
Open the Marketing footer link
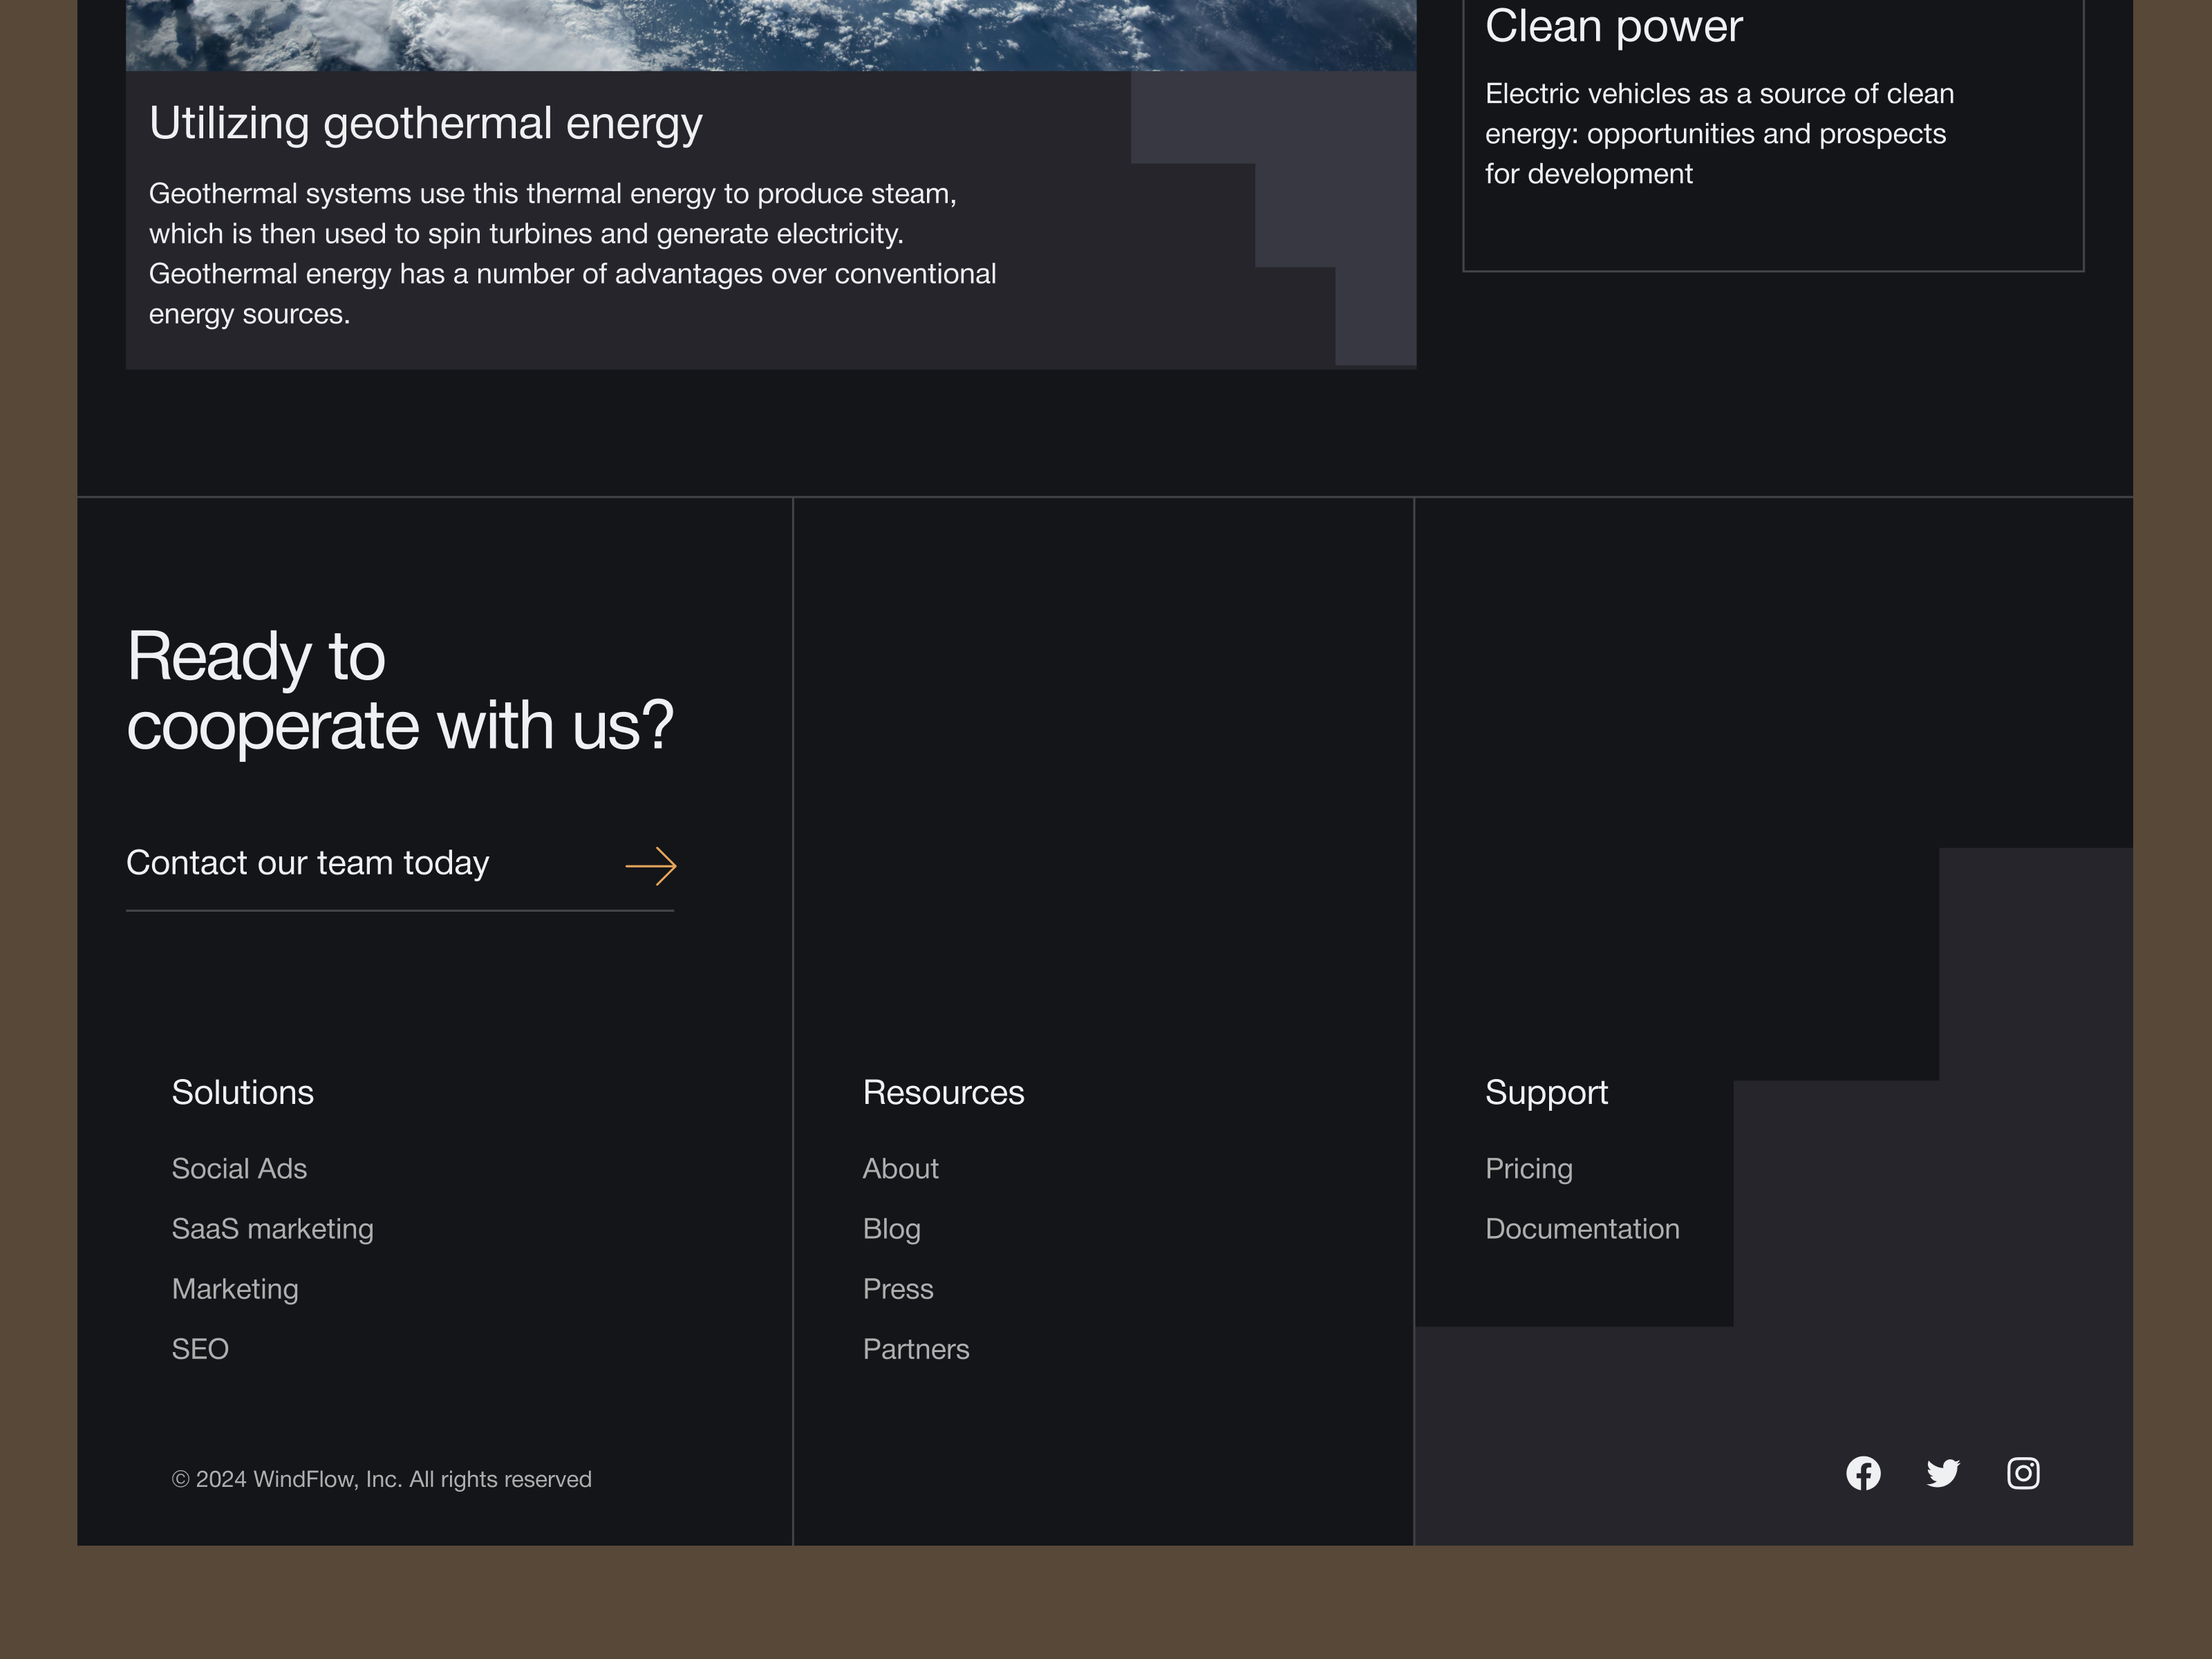235,1289
